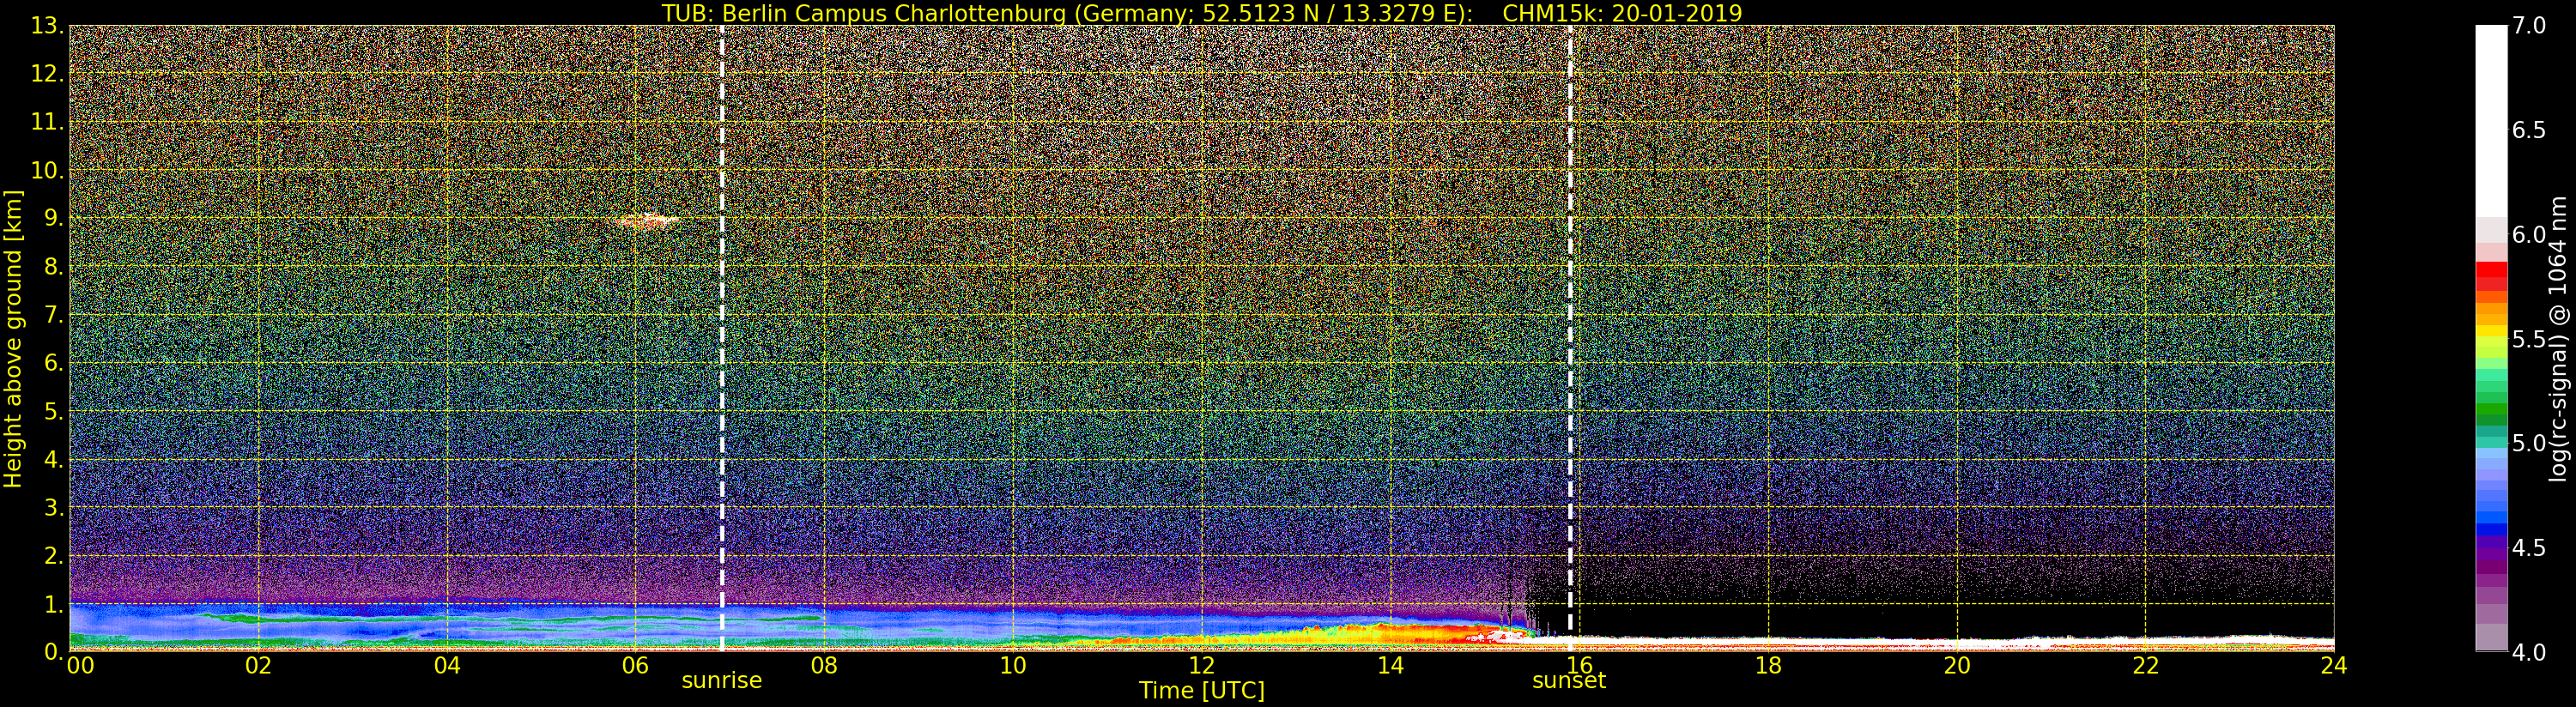2576x707 pixels.
Task: Click the '4.5' colorbar scale value
Action: (2529, 548)
